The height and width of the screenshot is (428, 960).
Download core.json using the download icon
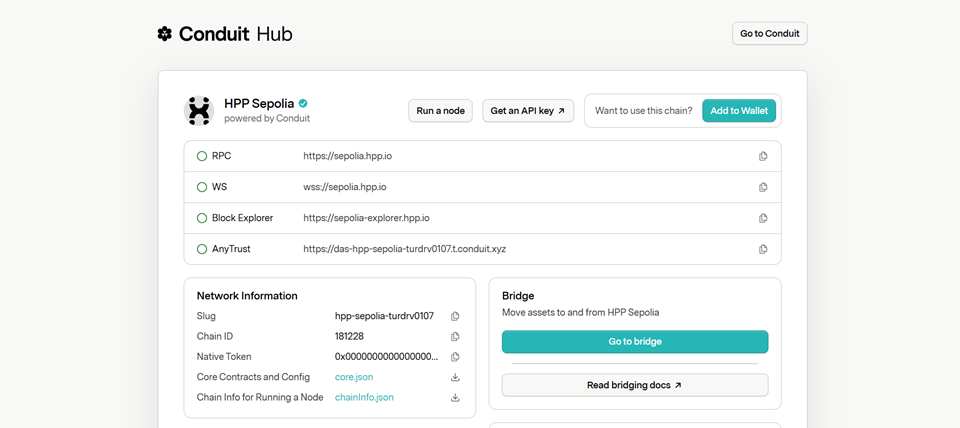coord(455,377)
